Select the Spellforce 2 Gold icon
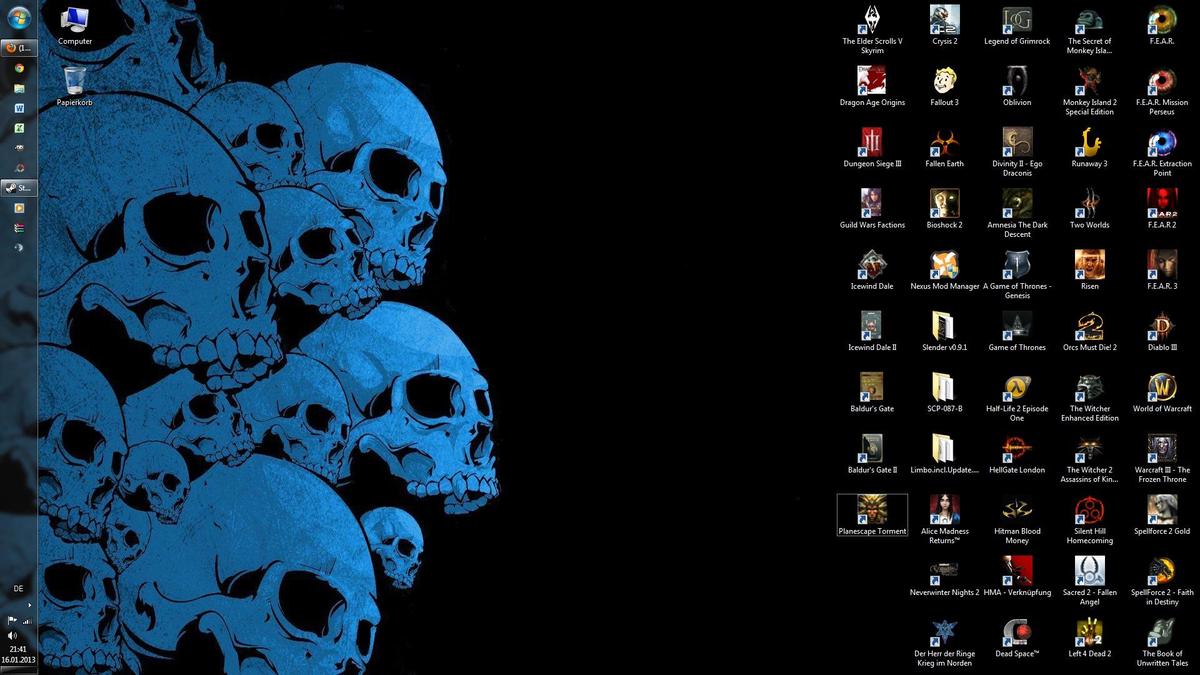The width and height of the screenshot is (1200, 675). 1162,514
